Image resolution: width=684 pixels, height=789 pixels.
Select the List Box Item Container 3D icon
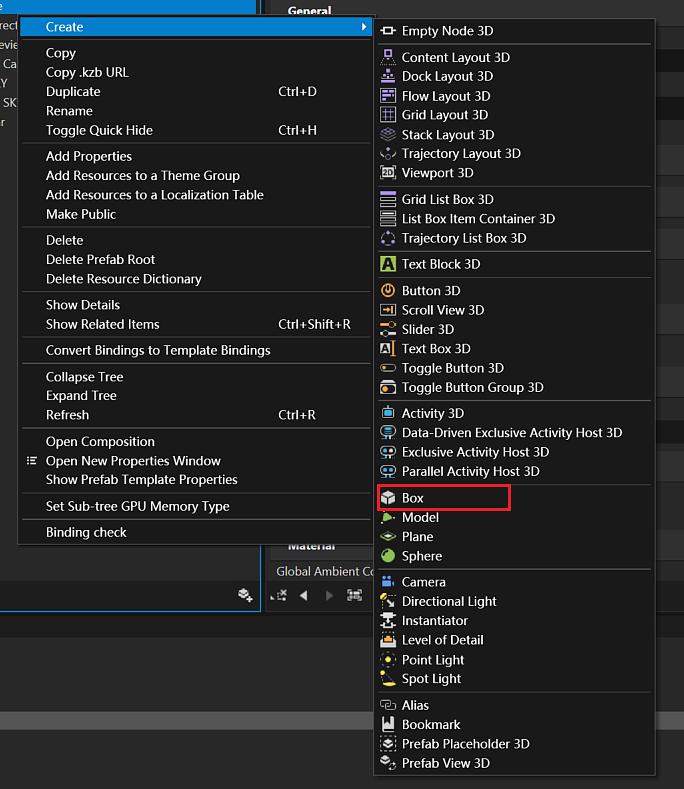click(388, 218)
